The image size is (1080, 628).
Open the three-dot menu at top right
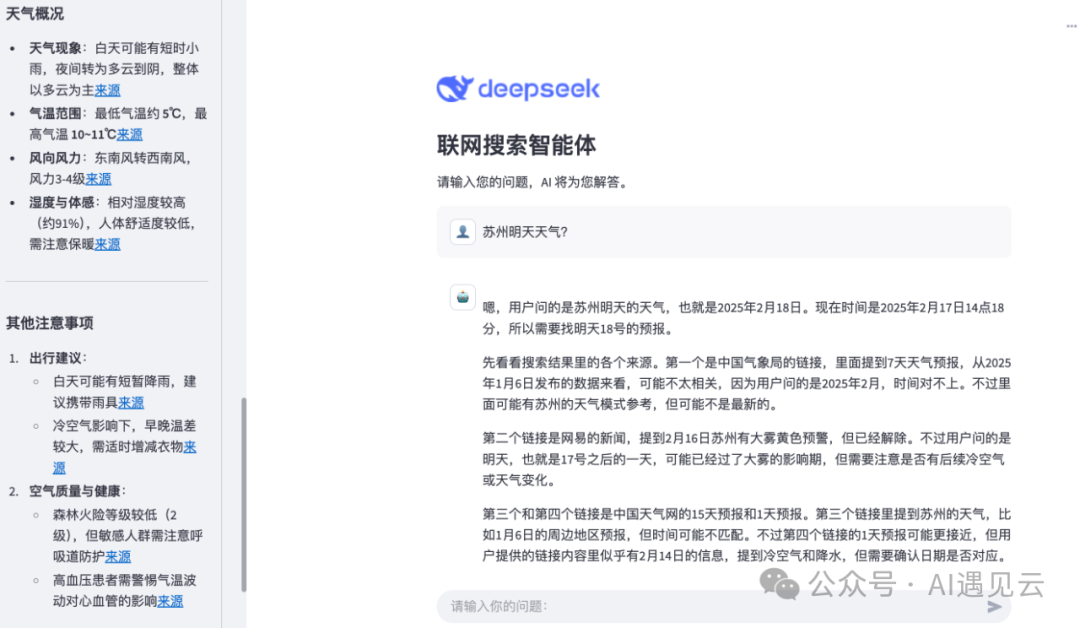[1071, 26]
